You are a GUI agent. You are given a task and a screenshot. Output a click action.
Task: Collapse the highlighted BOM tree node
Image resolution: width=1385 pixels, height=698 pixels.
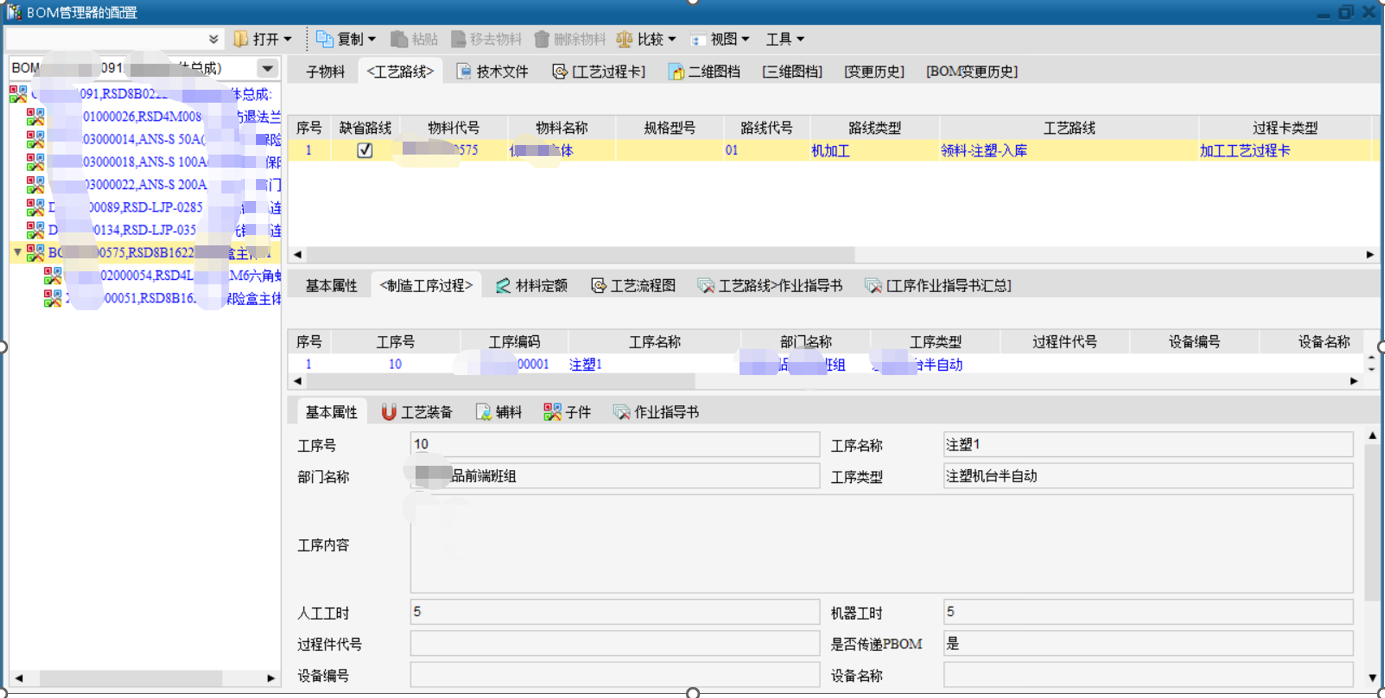18,252
